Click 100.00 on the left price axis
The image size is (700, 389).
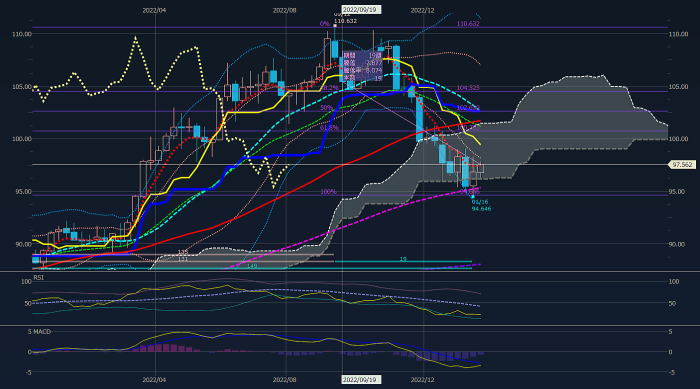click(22, 139)
